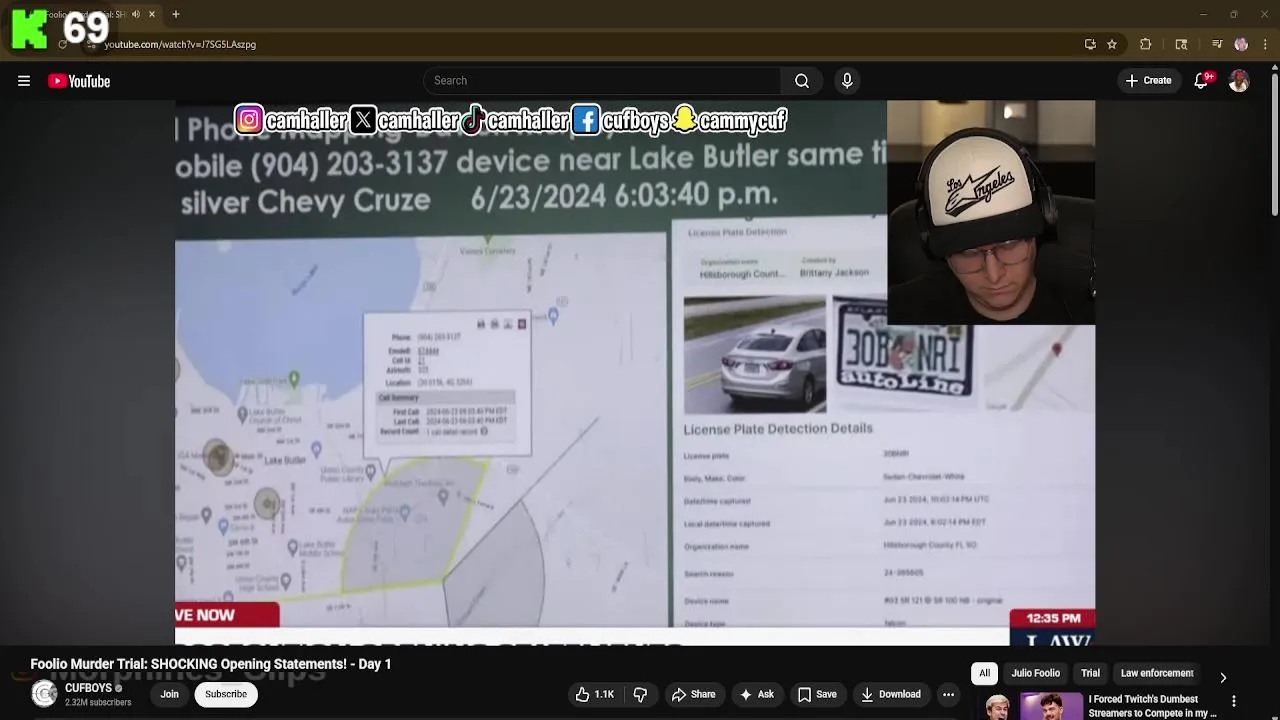
Task: Open a new browser tab
Action: point(175,14)
